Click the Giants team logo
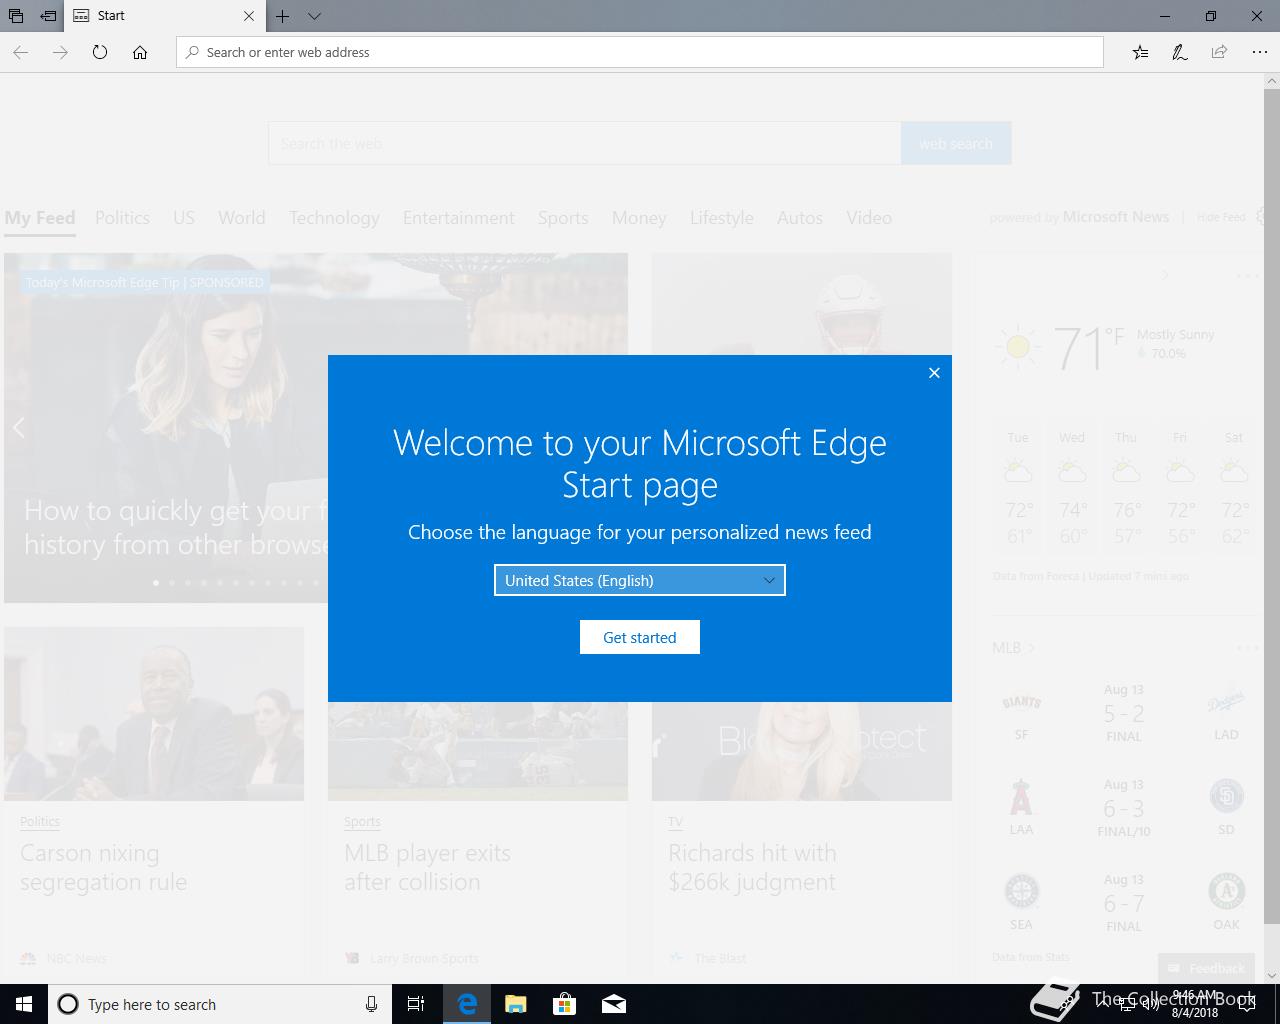 1021,703
